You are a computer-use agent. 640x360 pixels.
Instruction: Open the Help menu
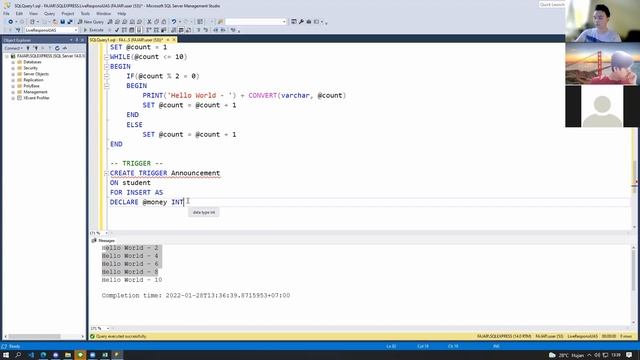122,13
